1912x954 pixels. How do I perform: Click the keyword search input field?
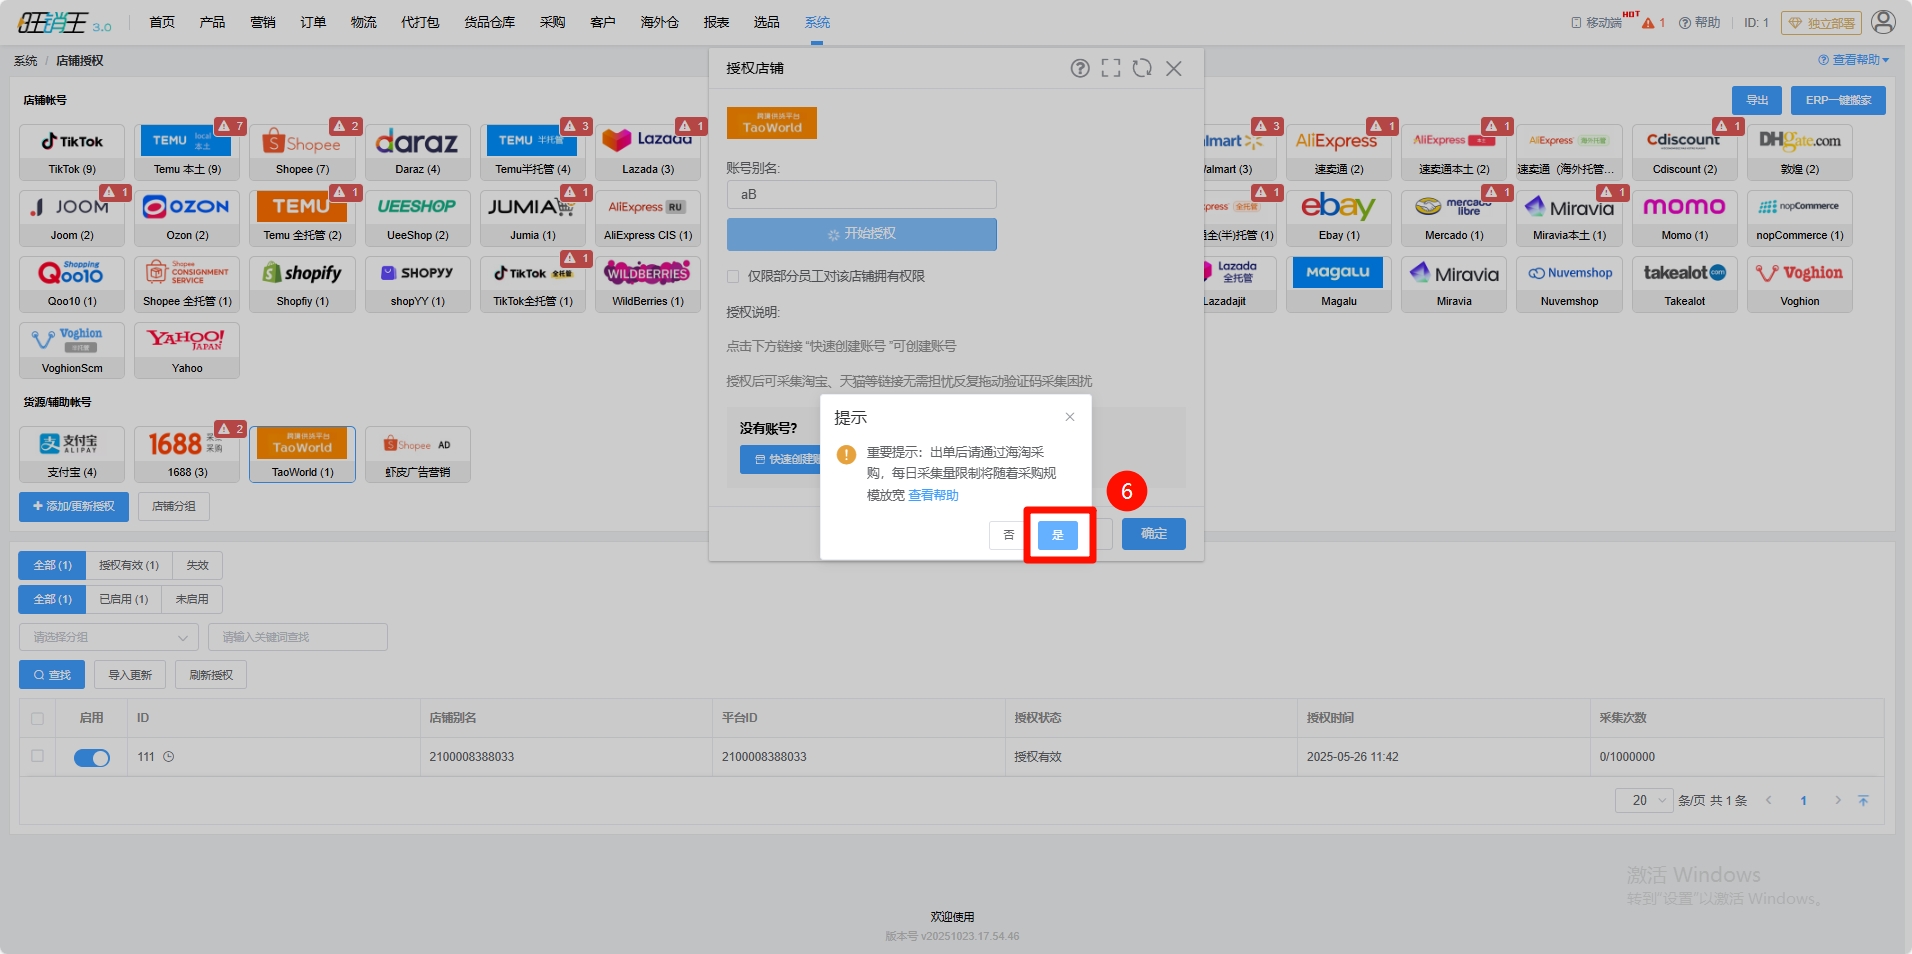297,637
